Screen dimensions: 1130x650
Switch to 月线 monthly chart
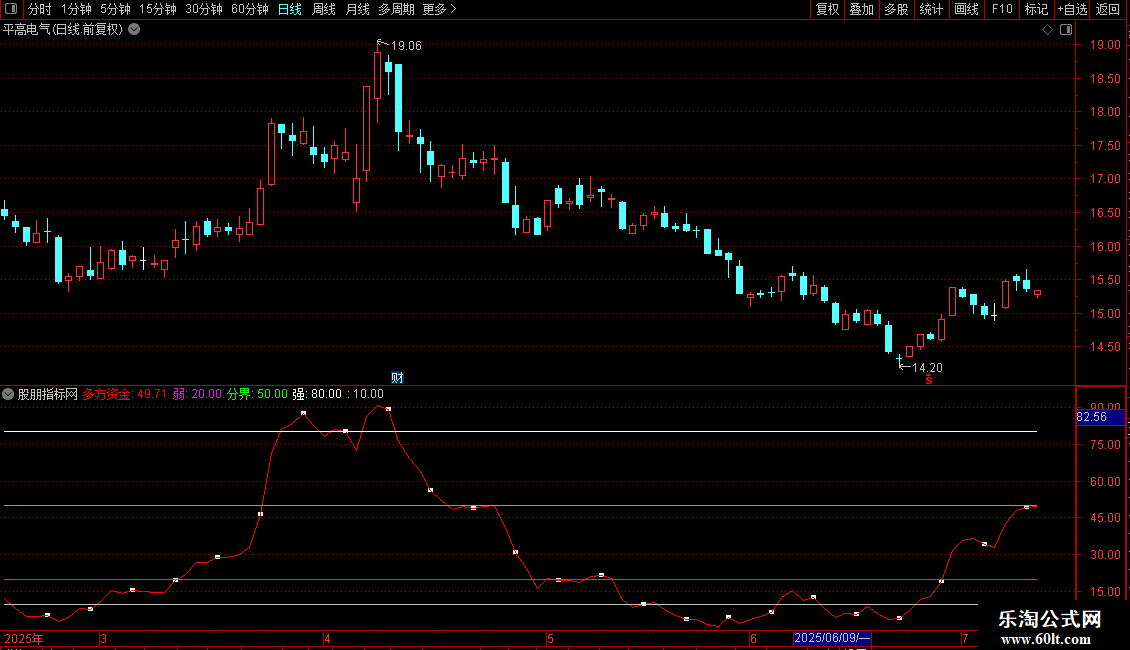click(x=357, y=9)
